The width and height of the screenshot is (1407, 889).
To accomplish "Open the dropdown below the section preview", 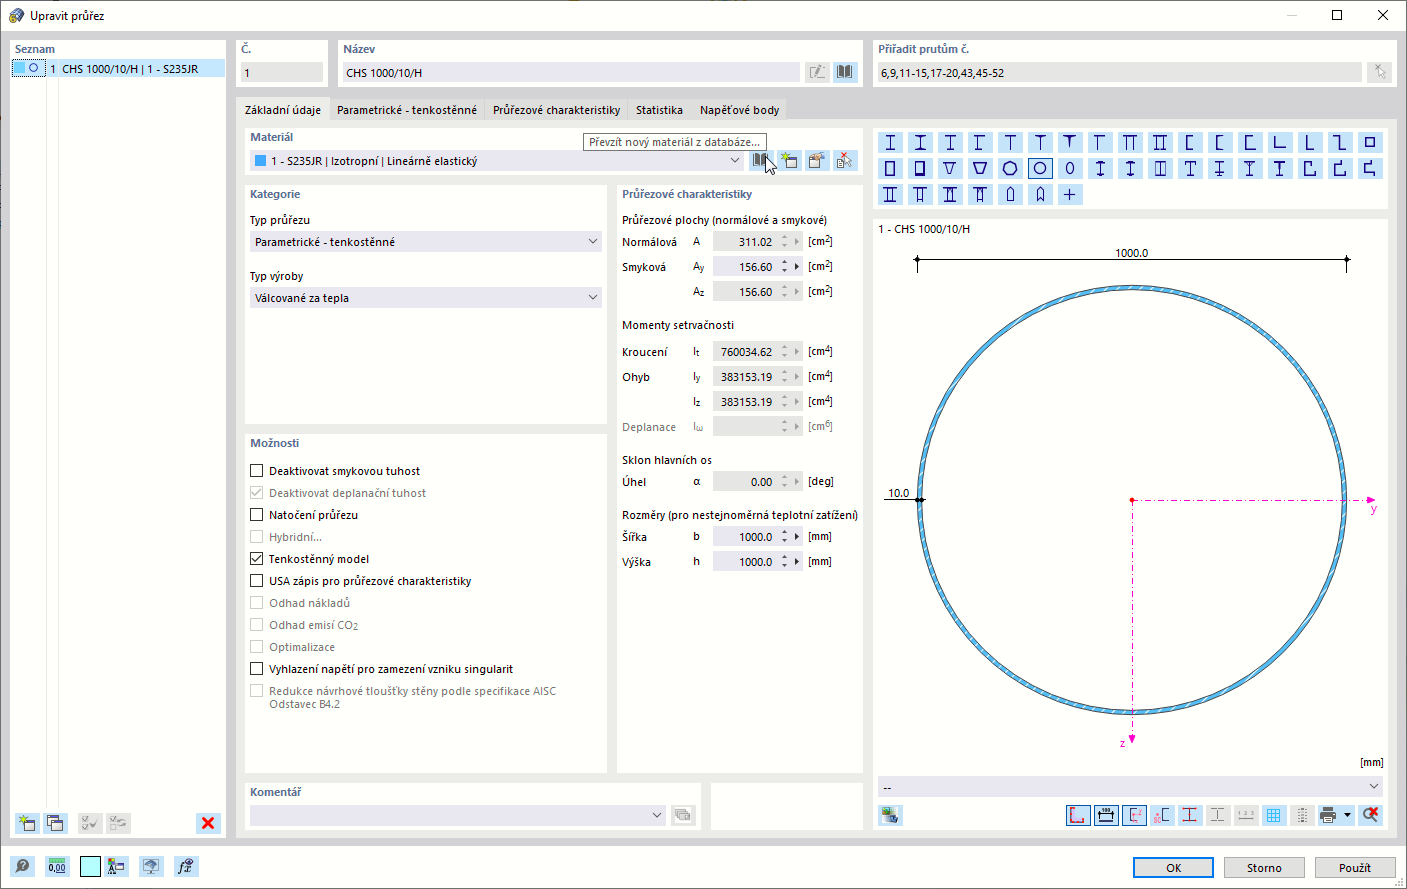I will pyautogui.click(x=1374, y=786).
